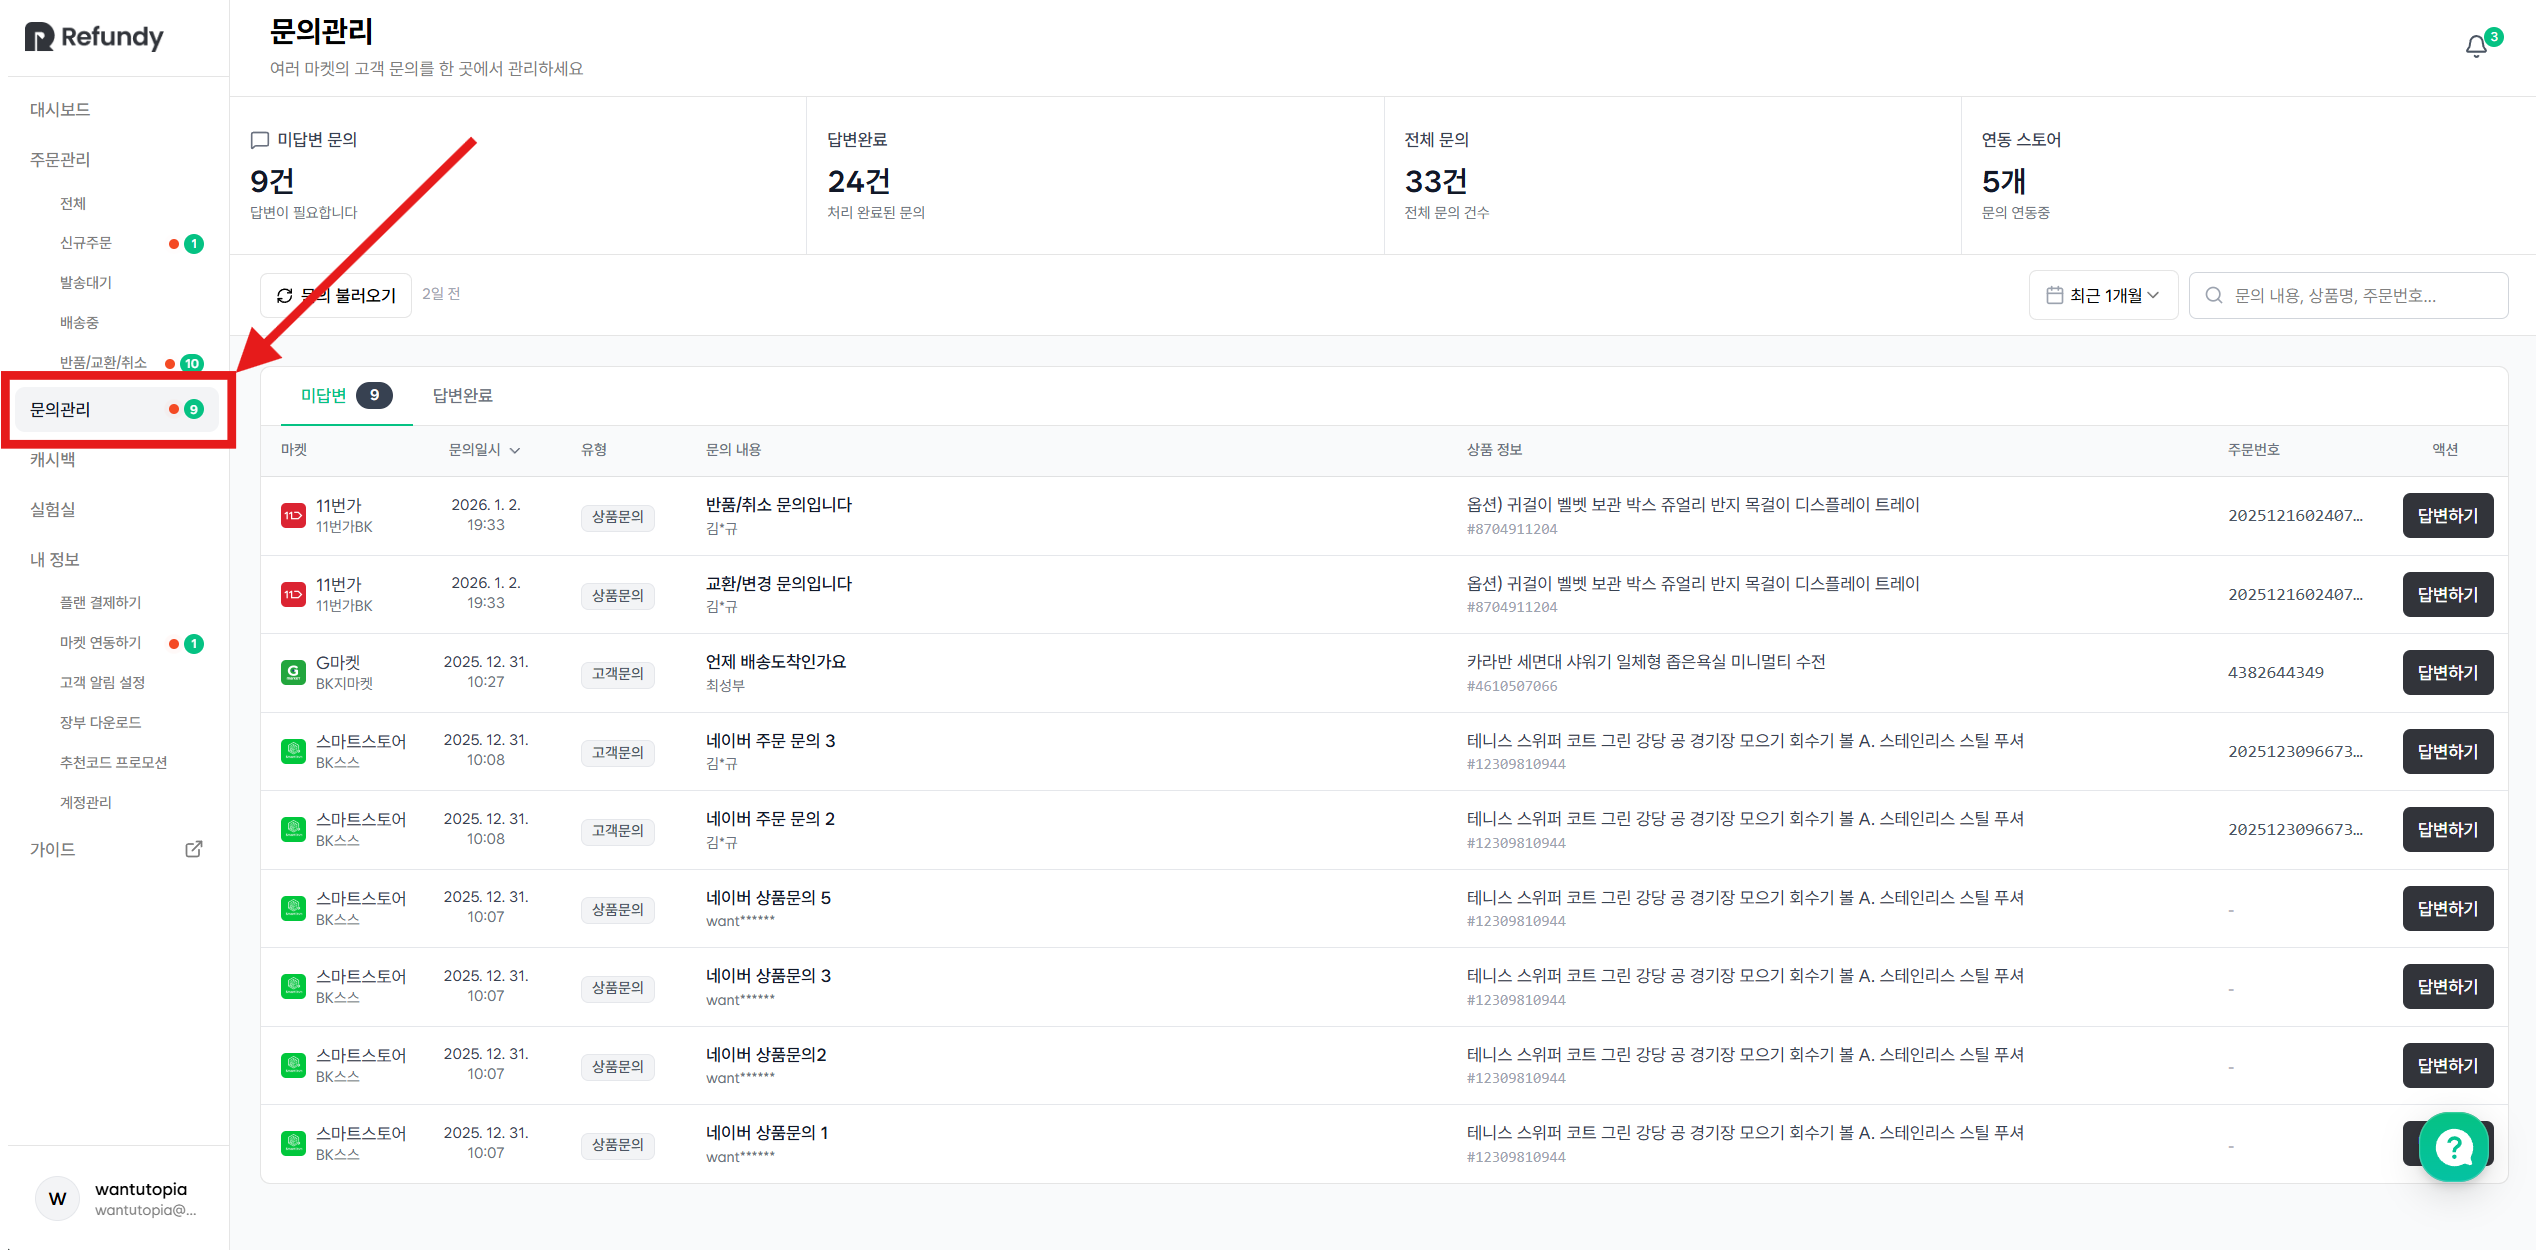
Task: Sort by the 문의일시 column header
Action: pos(484,450)
